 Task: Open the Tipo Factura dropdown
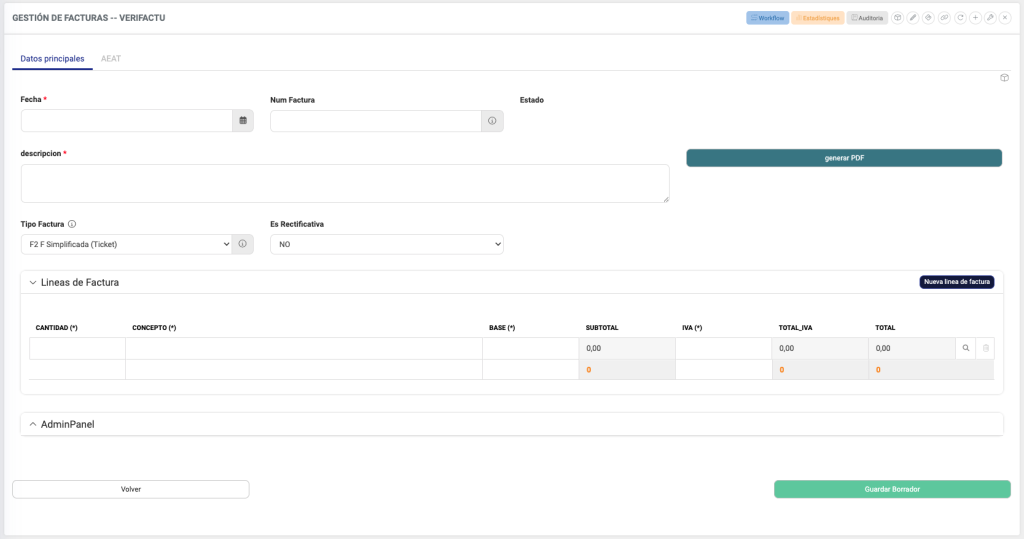pyautogui.click(x=126, y=244)
